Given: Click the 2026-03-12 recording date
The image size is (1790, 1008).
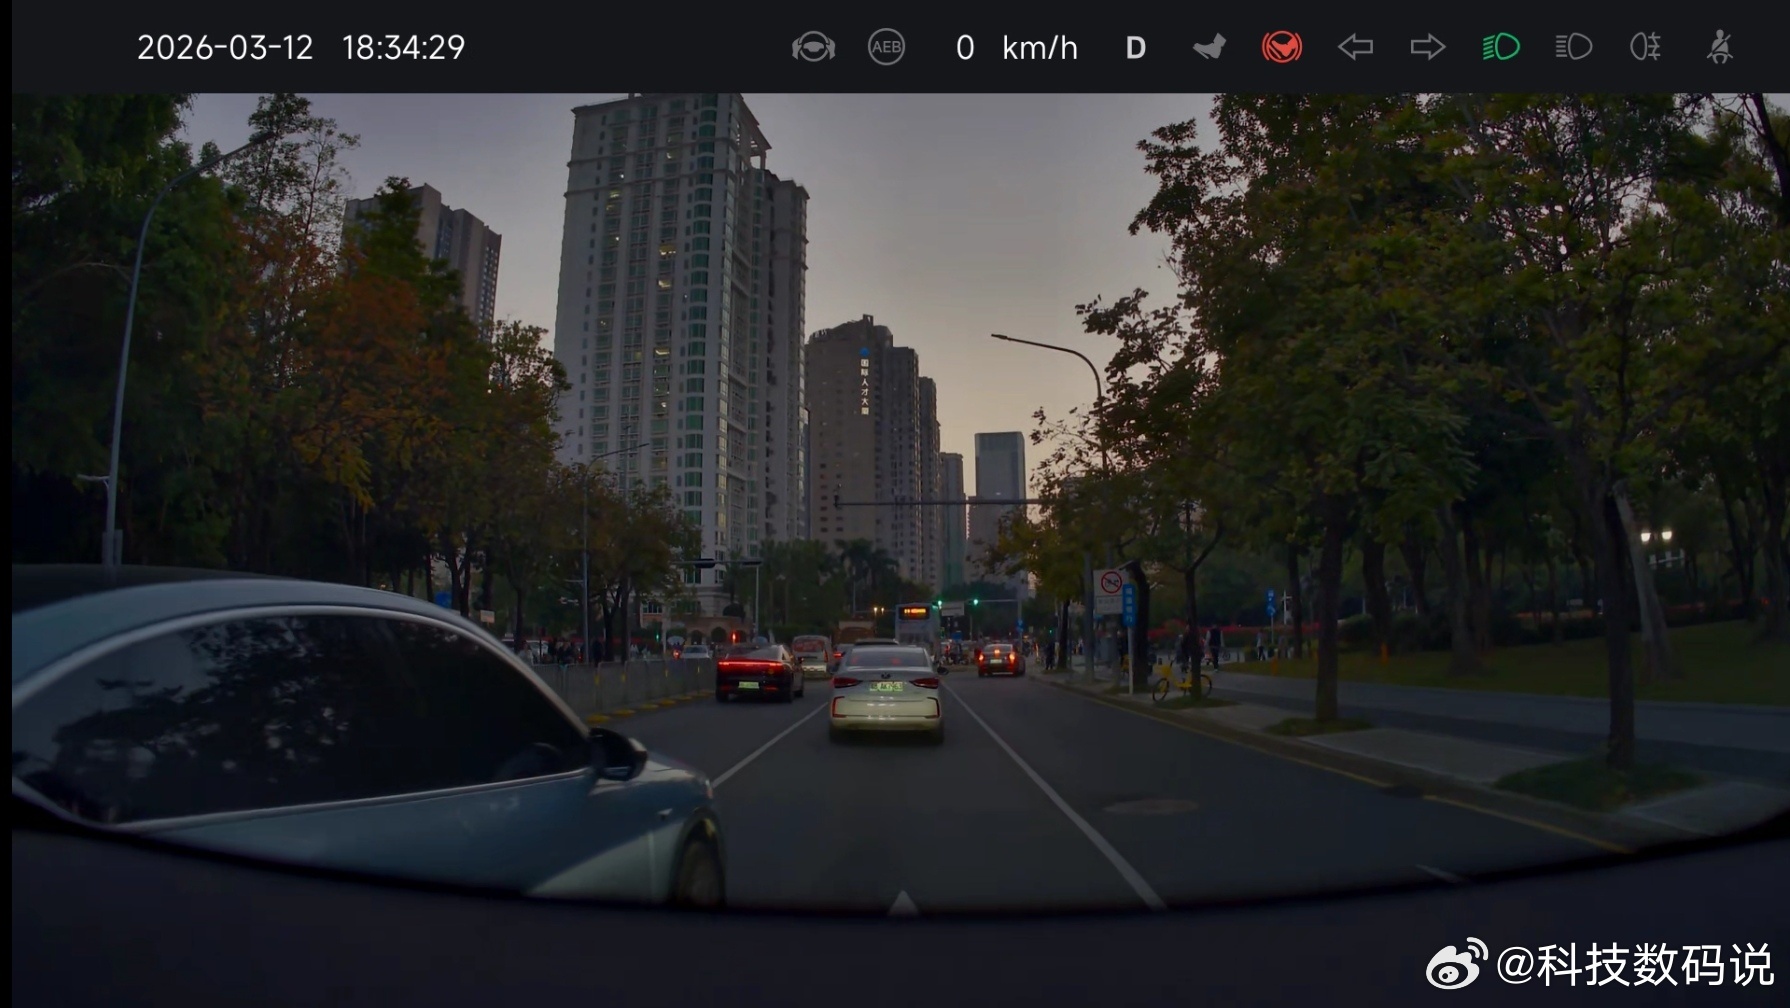Looking at the screenshot, I should (x=225, y=48).
